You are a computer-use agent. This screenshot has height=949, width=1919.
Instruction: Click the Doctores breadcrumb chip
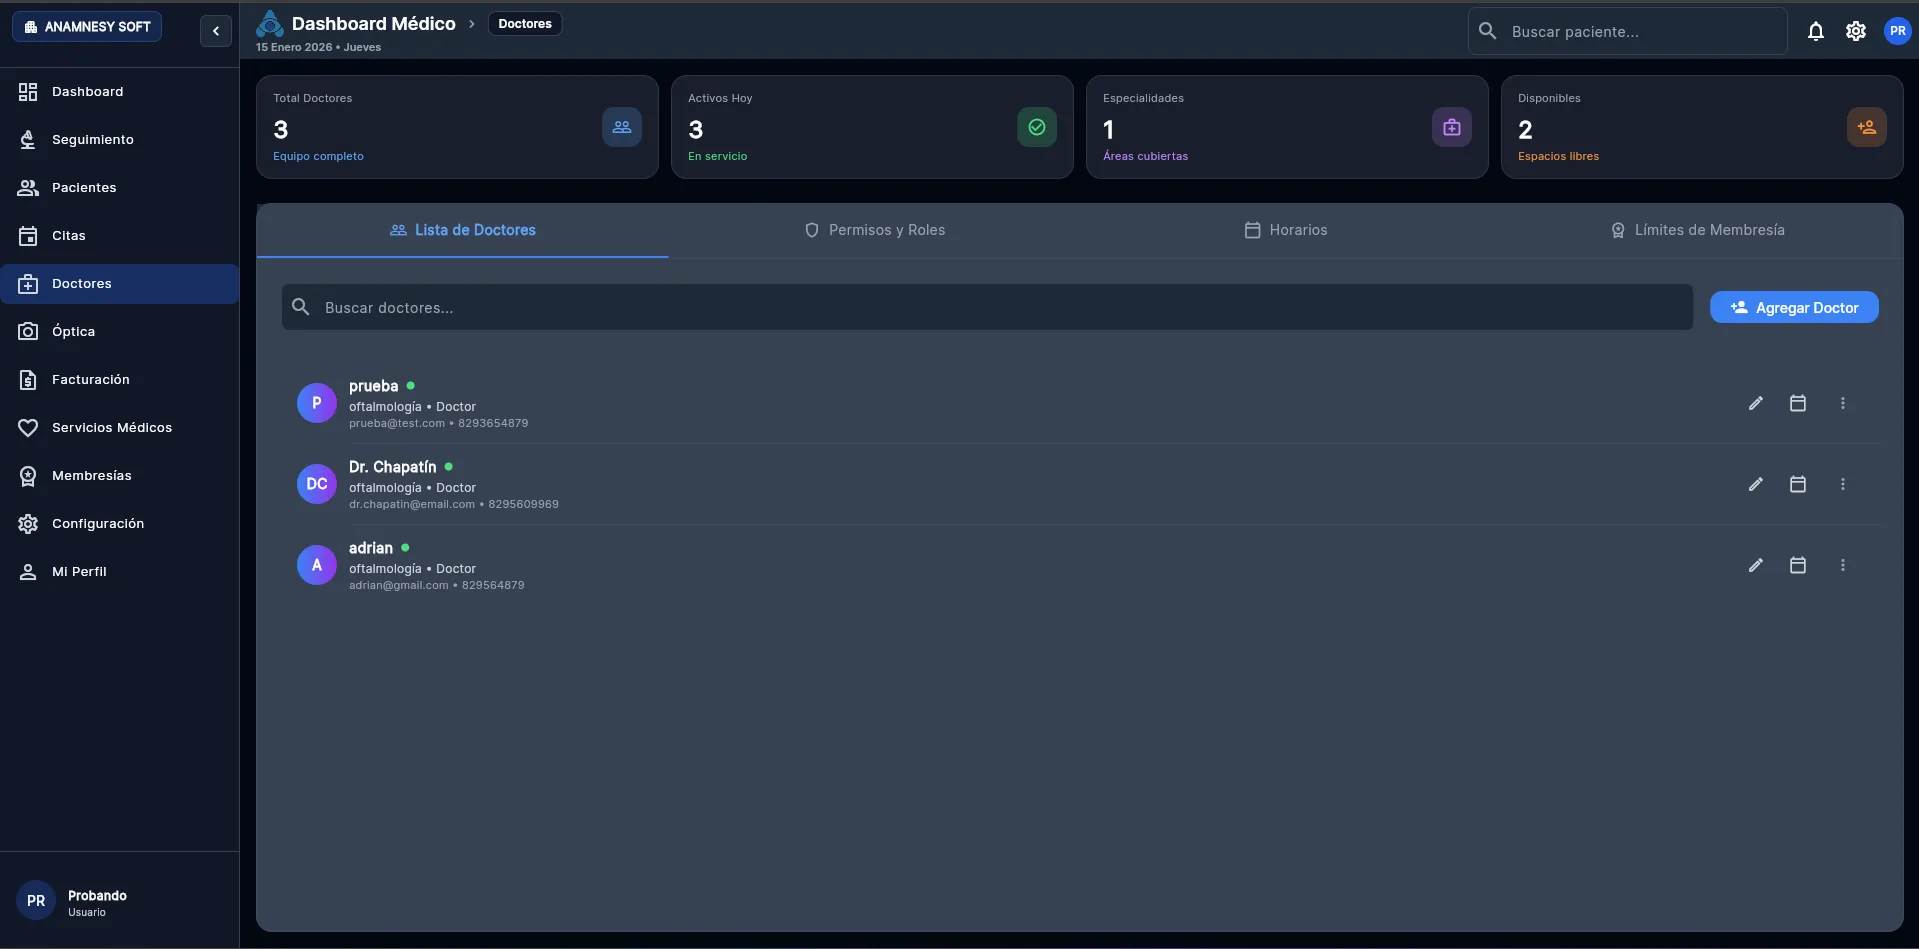click(x=525, y=24)
